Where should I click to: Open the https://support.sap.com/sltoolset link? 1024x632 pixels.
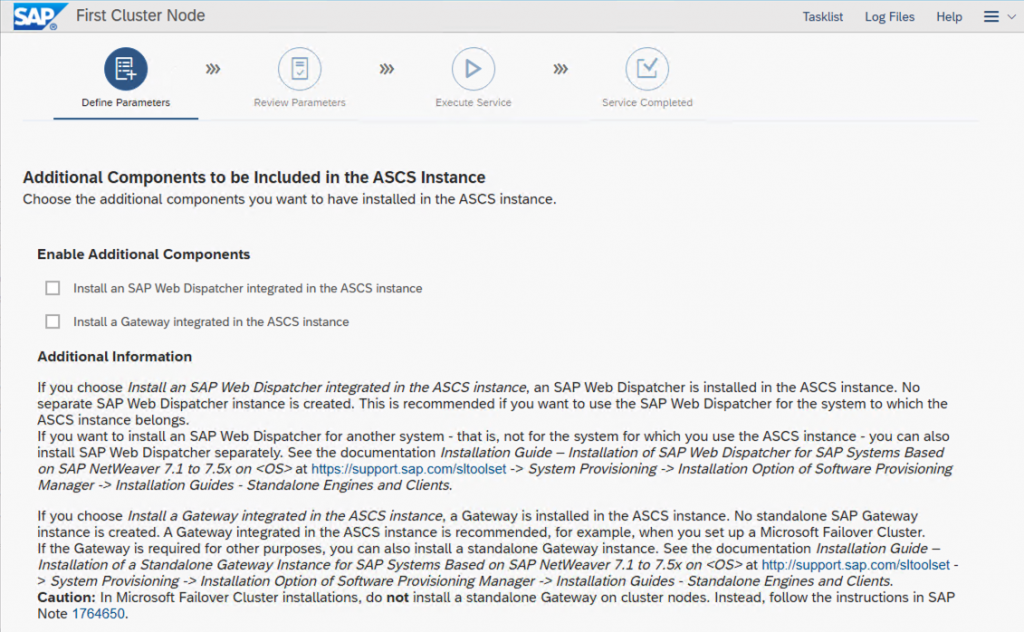coord(409,469)
